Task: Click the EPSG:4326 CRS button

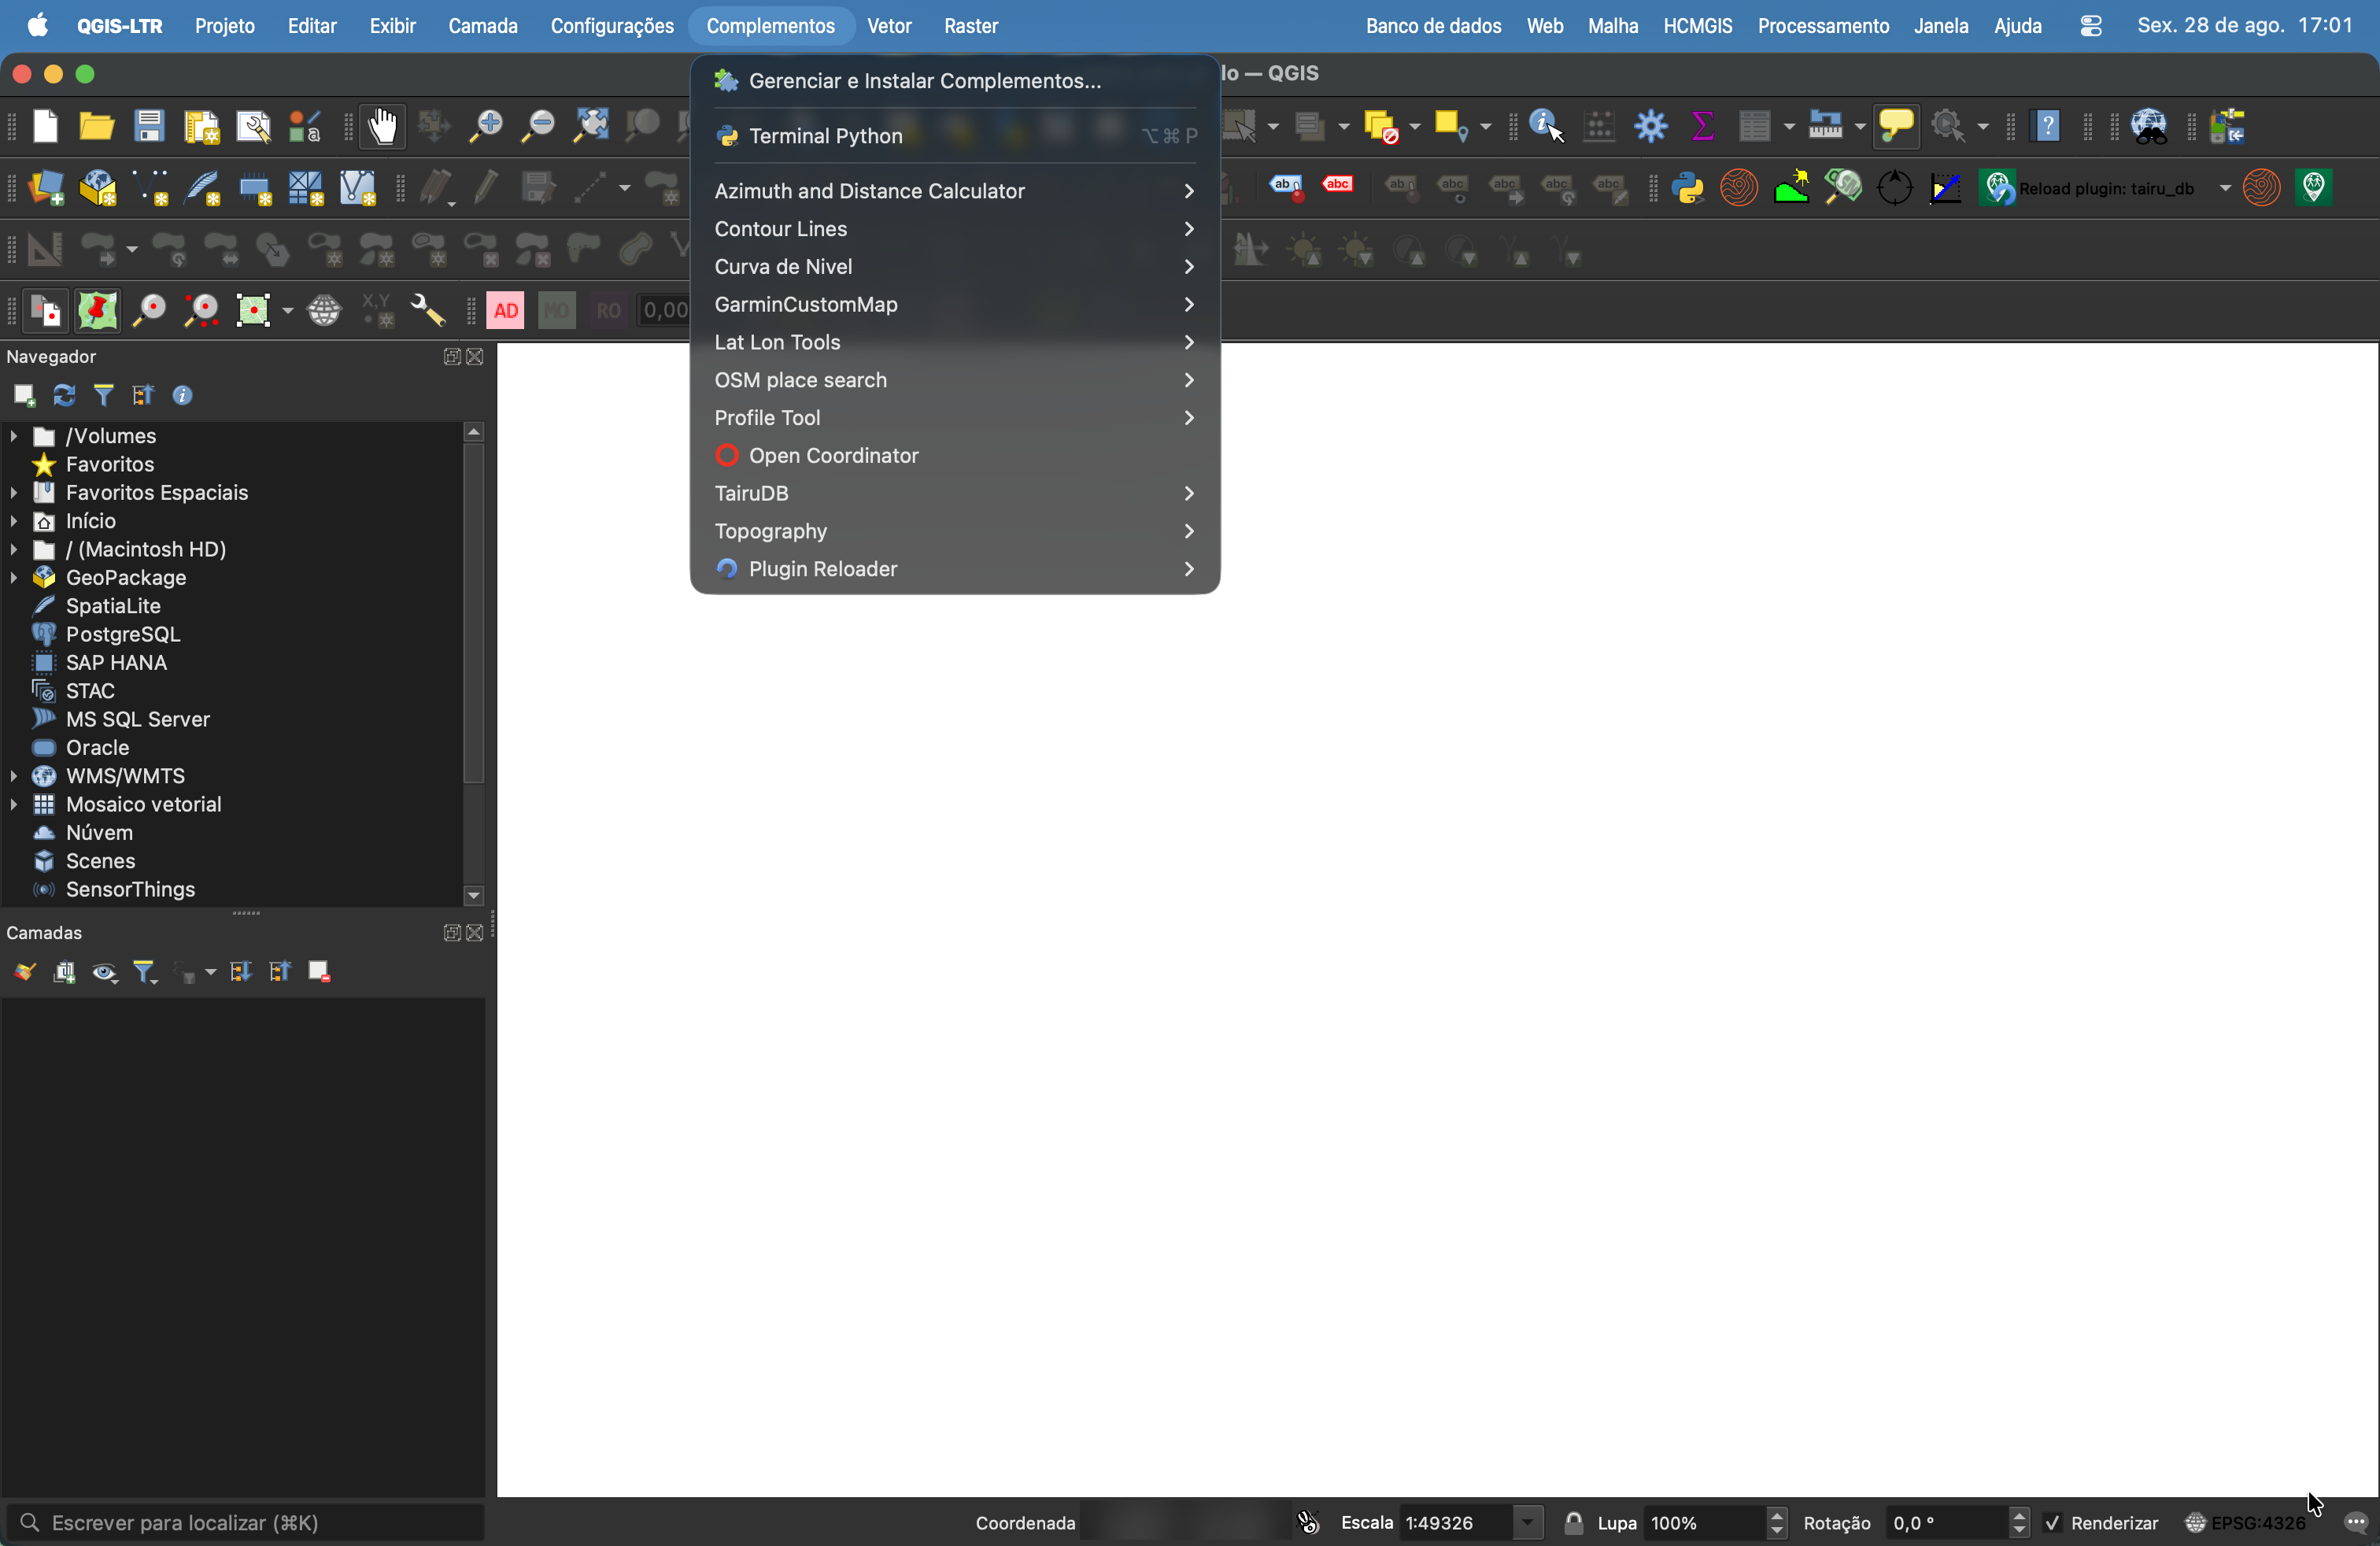Action: click(x=2245, y=1523)
